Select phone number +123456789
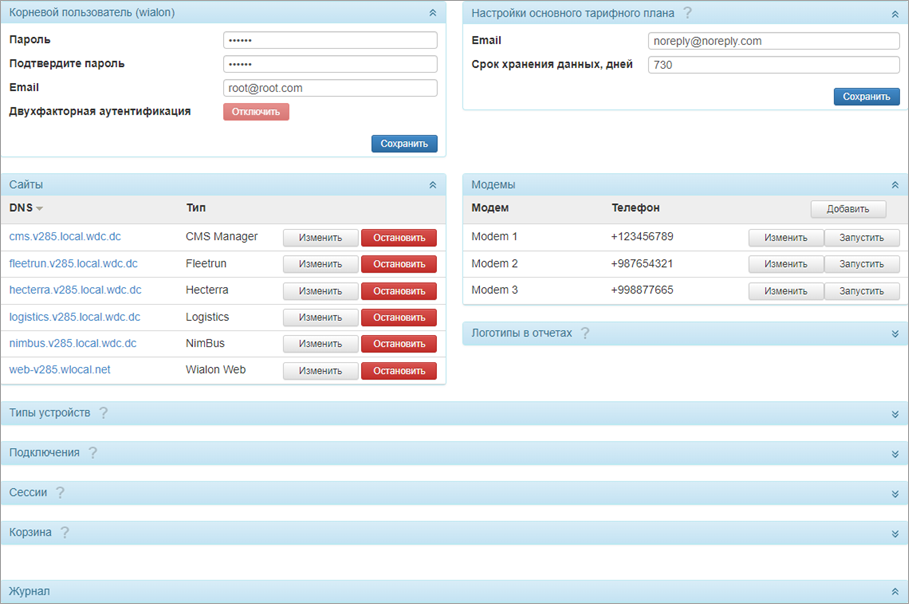The image size is (909, 604). [x=642, y=236]
